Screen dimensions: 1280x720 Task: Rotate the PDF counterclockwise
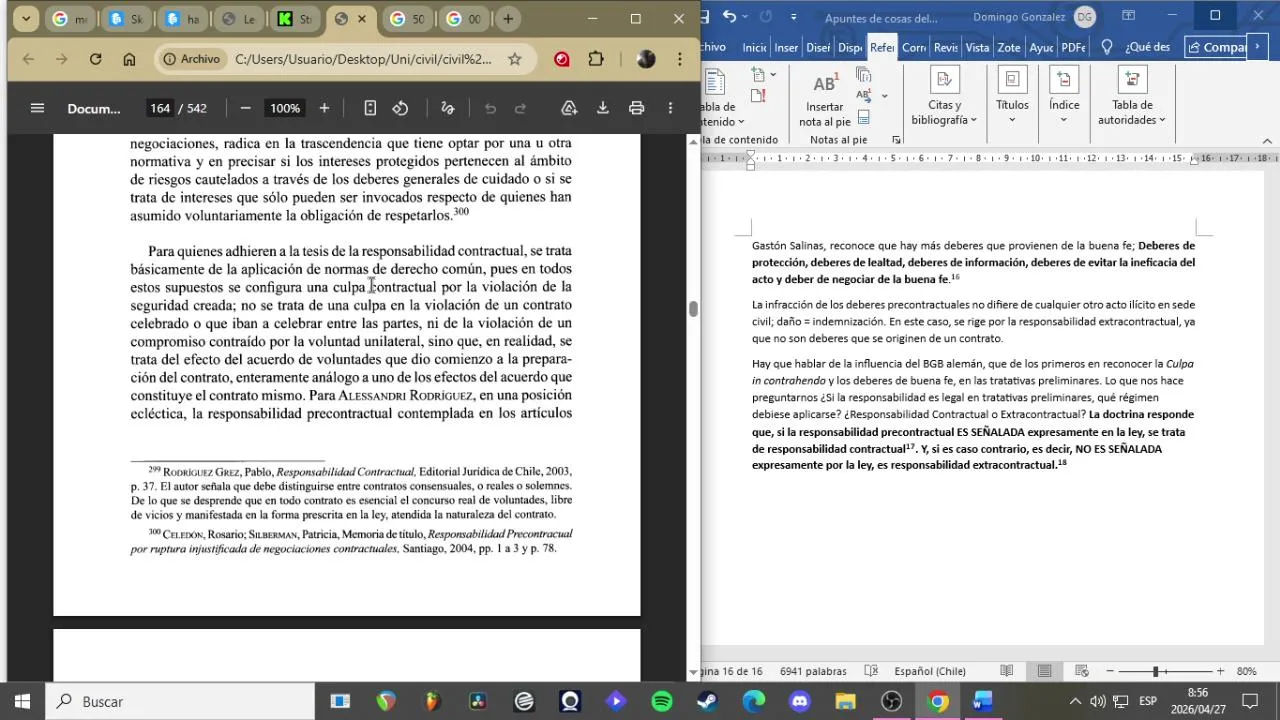click(400, 108)
